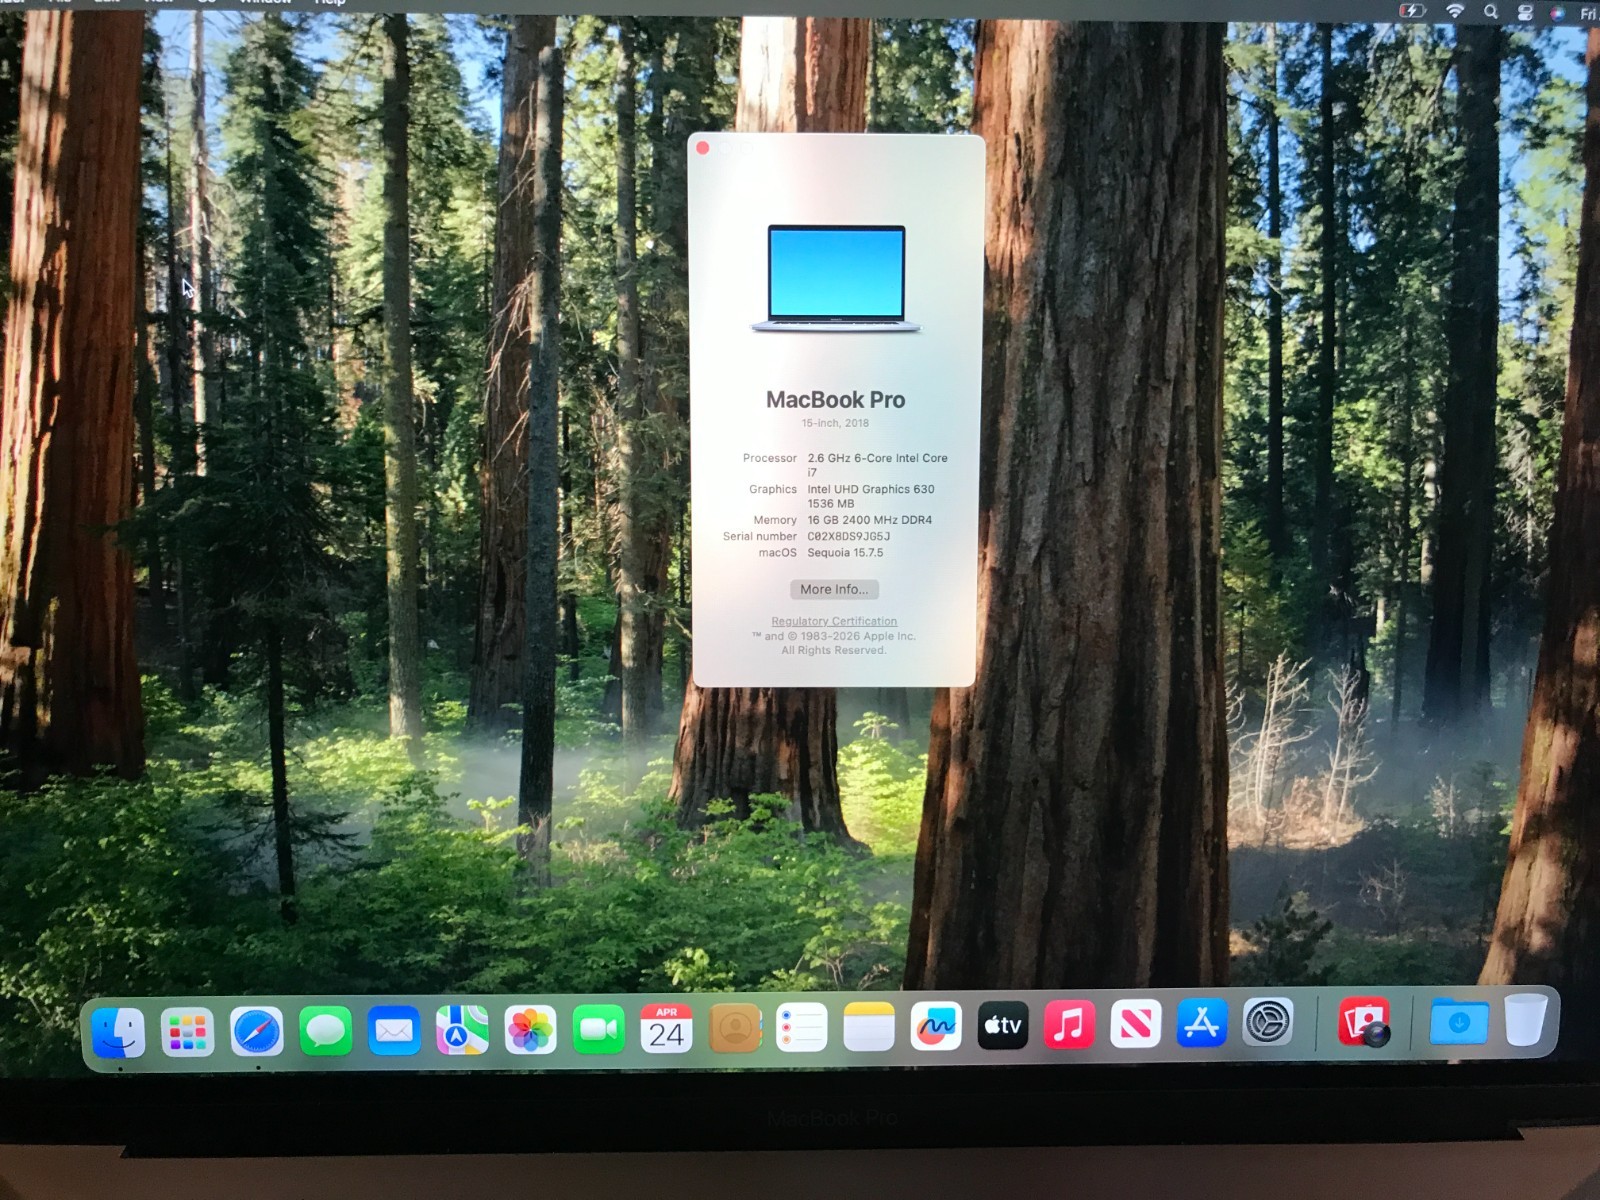Open Safari browser in the Dock
1600x1200 pixels.
(x=257, y=1031)
